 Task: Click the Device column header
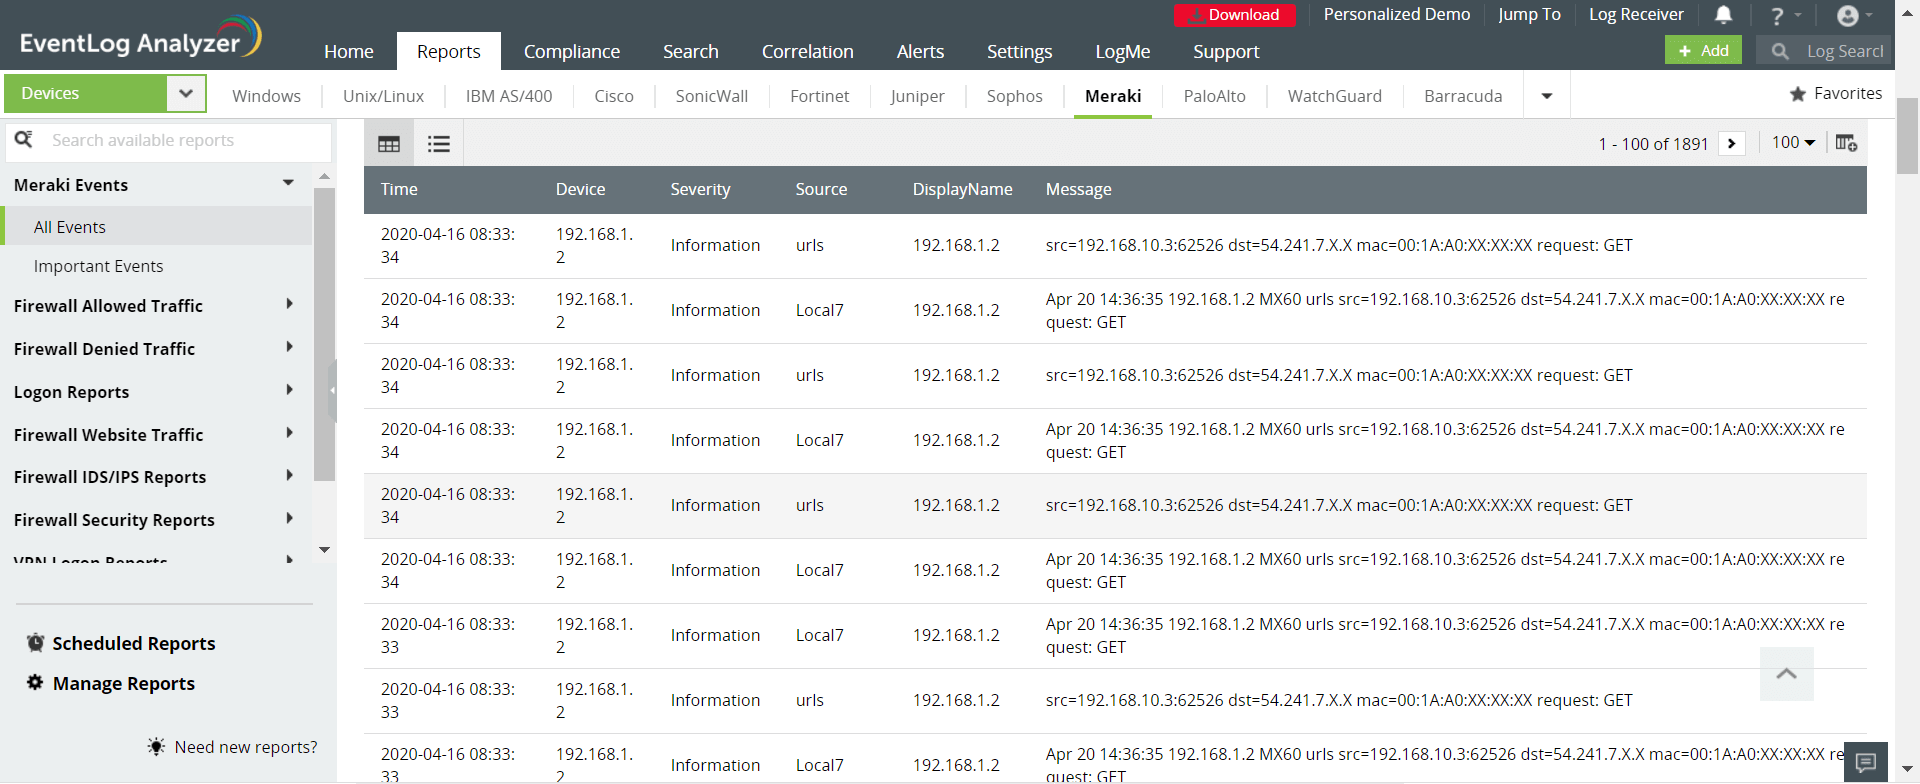coord(581,189)
